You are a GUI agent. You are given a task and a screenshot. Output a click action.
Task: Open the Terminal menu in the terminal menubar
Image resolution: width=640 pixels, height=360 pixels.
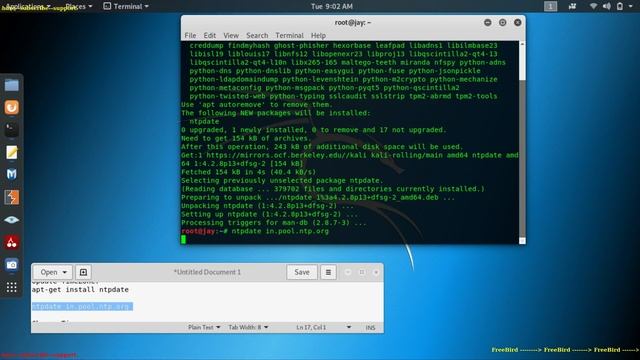tap(289, 36)
